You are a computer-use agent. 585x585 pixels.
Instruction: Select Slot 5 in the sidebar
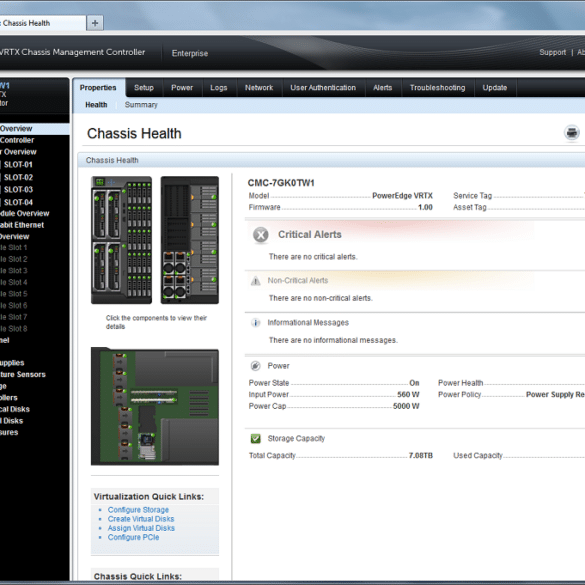coord(13,294)
